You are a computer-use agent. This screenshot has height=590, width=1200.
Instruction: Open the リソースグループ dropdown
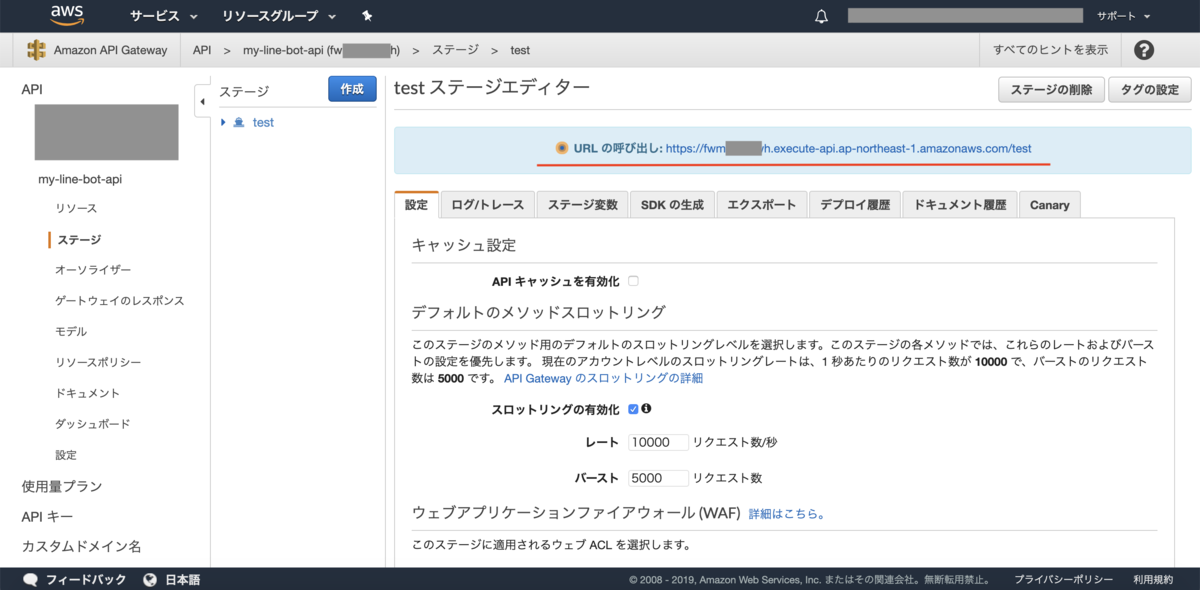(x=279, y=16)
